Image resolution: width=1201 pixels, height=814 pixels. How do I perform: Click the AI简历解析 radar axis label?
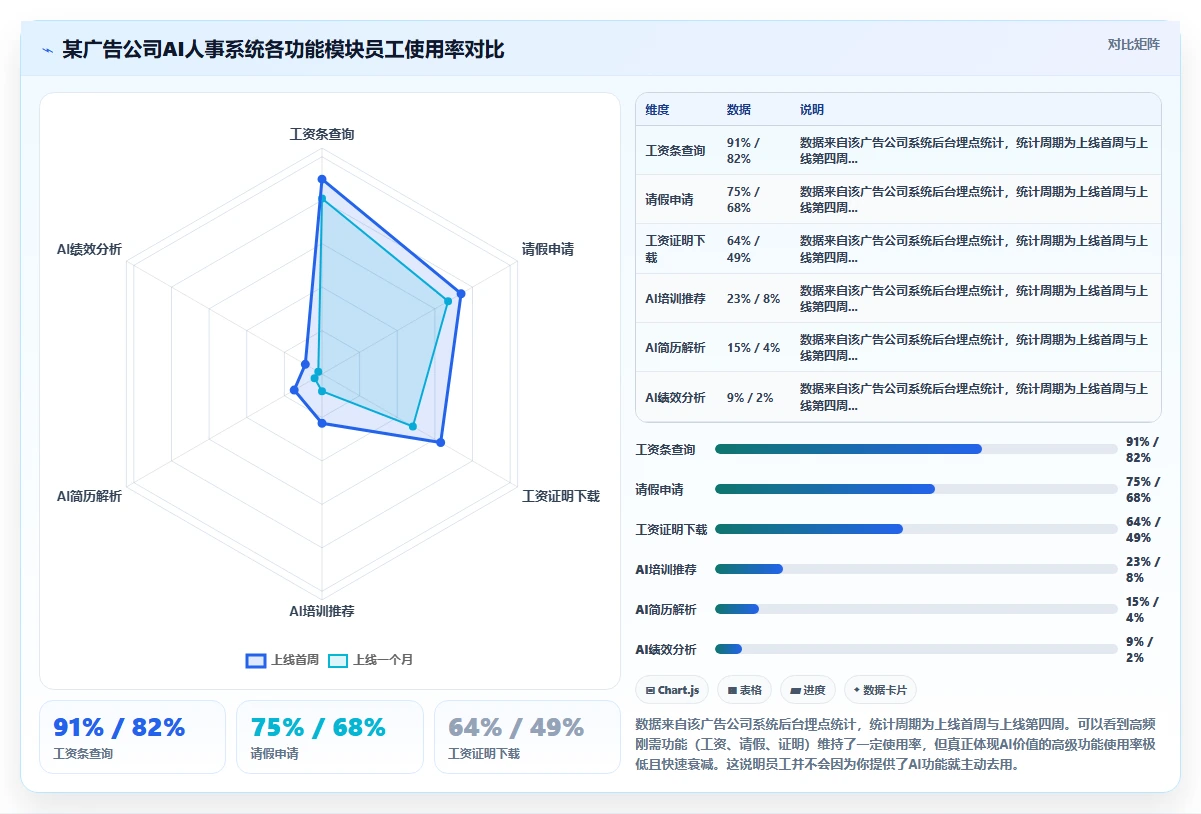click(x=89, y=496)
